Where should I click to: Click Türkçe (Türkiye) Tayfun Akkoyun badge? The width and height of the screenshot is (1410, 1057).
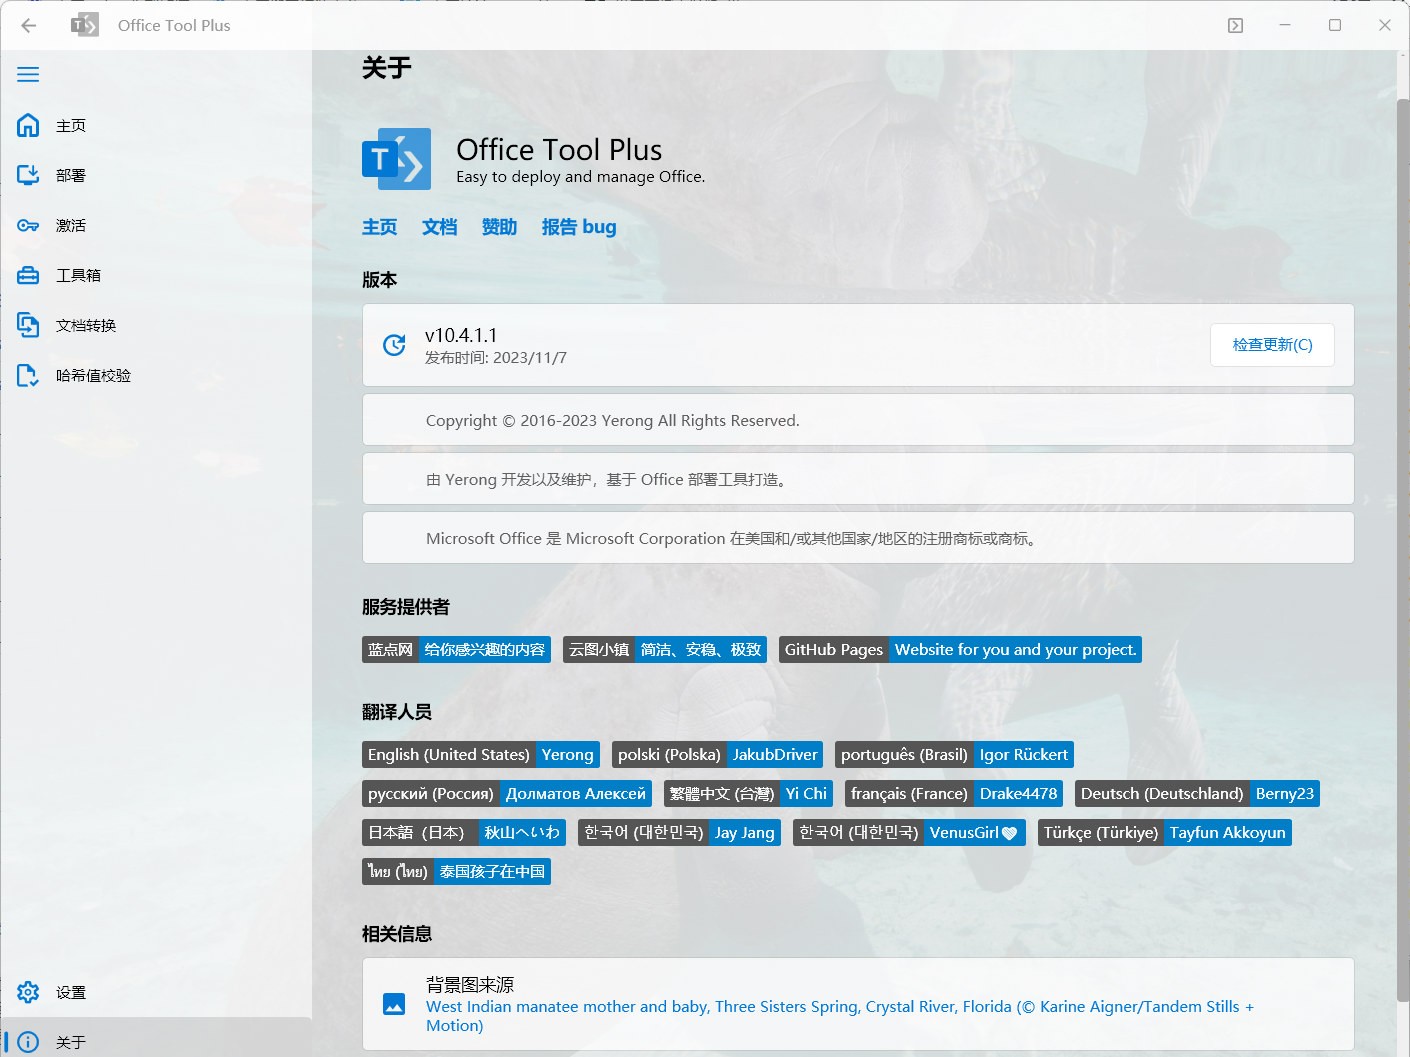1165,833
